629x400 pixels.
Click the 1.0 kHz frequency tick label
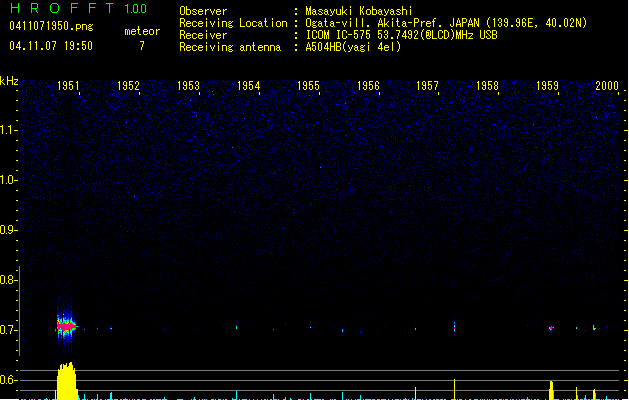pos(8,180)
